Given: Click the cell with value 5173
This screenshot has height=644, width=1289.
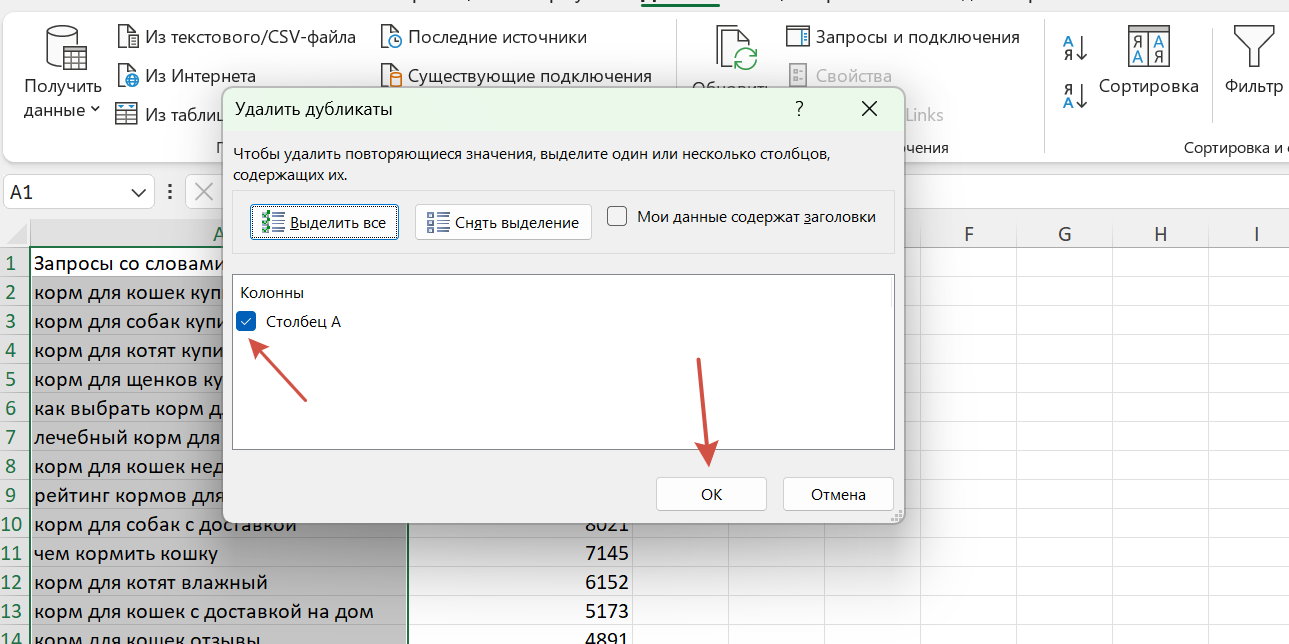Looking at the screenshot, I should pyautogui.click(x=520, y=611).
